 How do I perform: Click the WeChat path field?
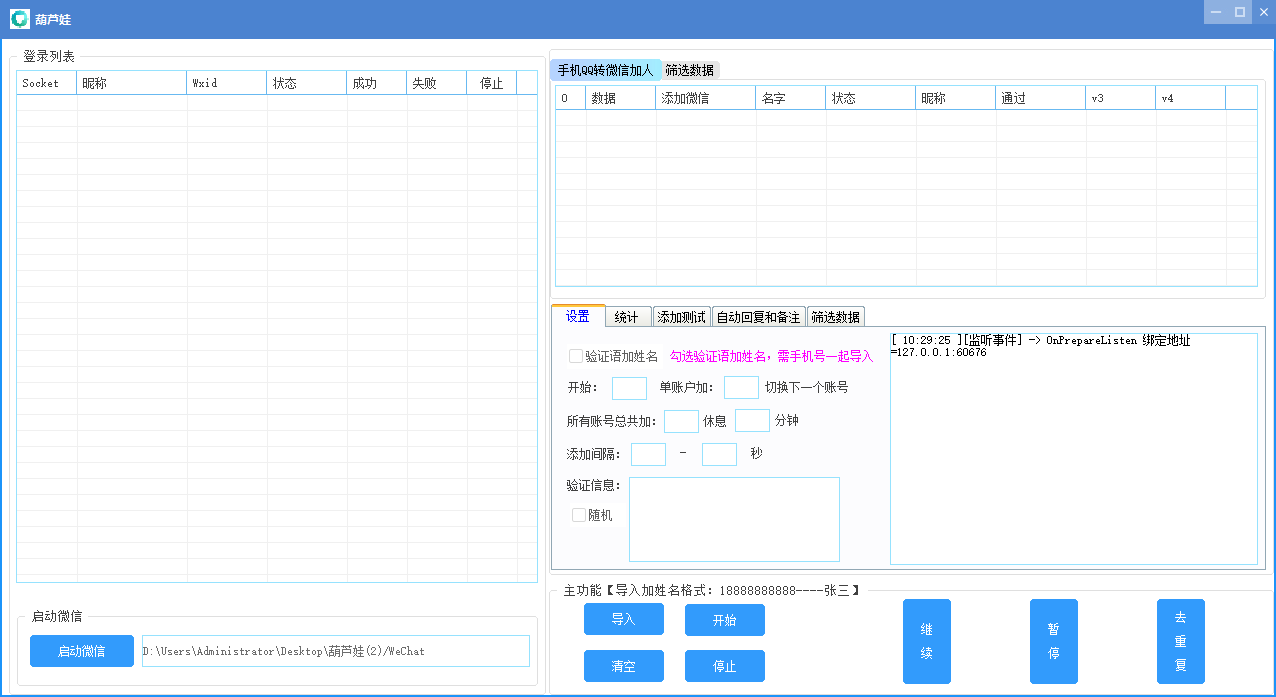coord(336,651)
